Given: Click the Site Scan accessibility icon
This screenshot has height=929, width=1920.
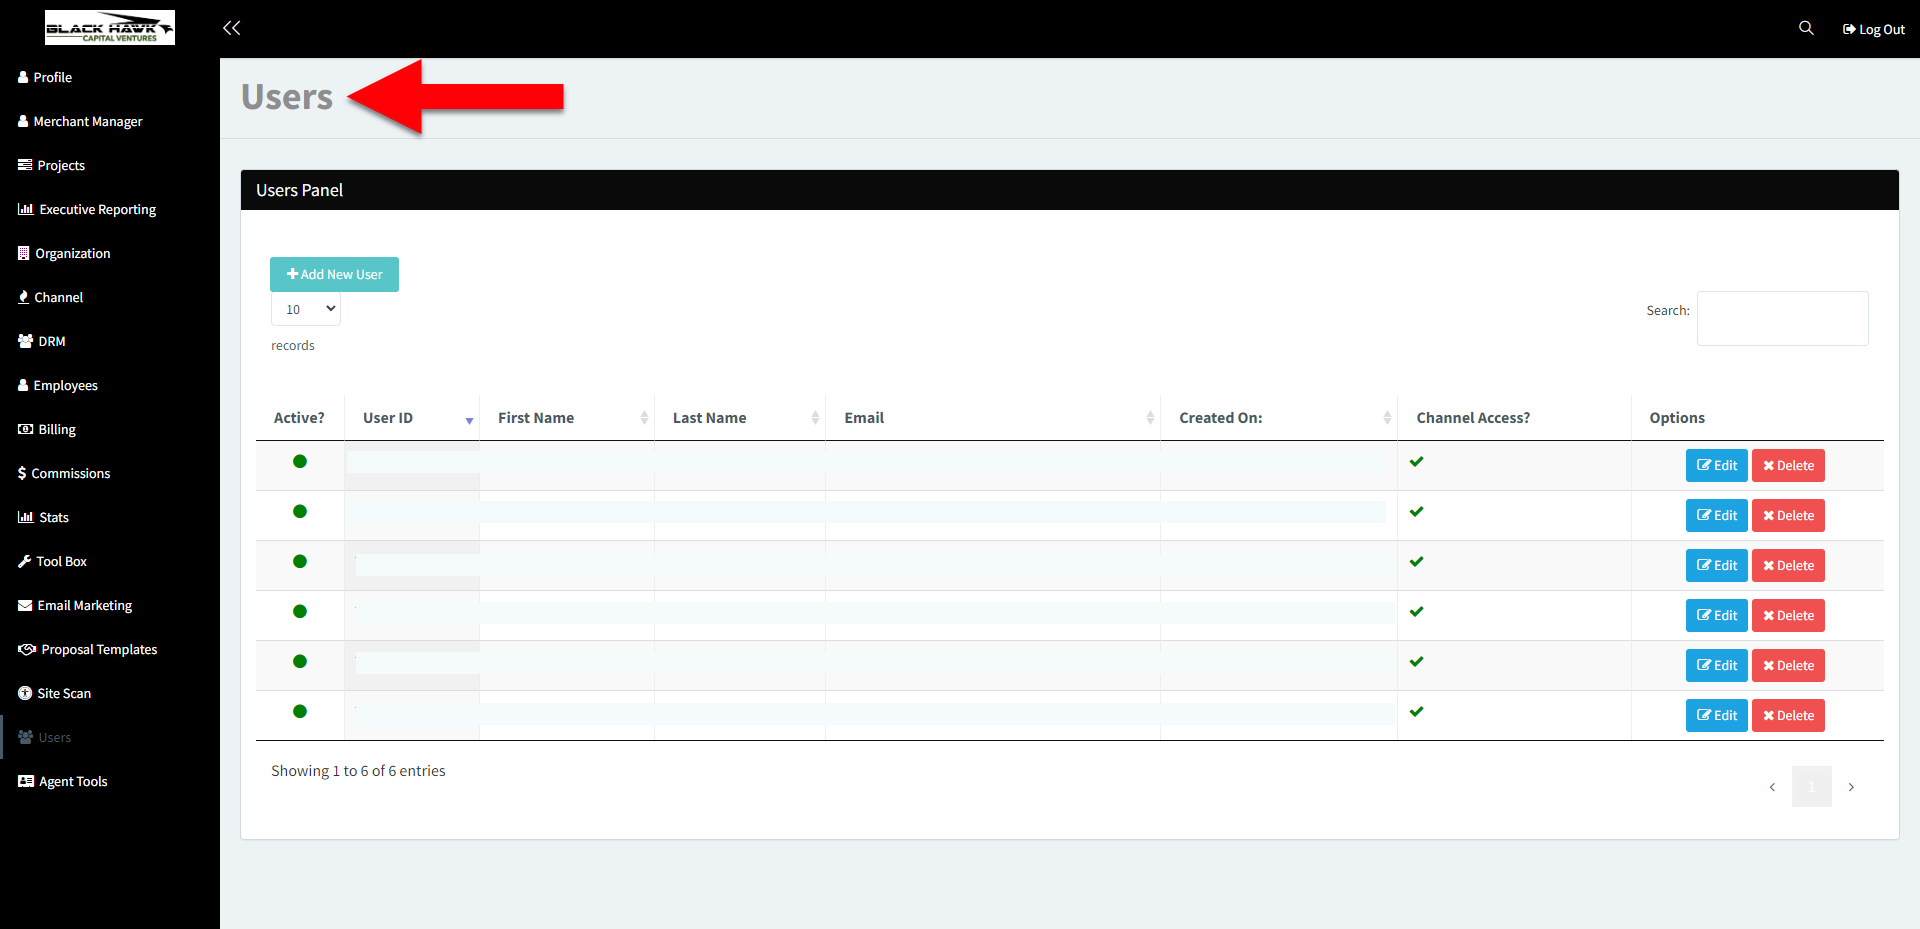Looking at the screenshot, I should coord(25,693).
